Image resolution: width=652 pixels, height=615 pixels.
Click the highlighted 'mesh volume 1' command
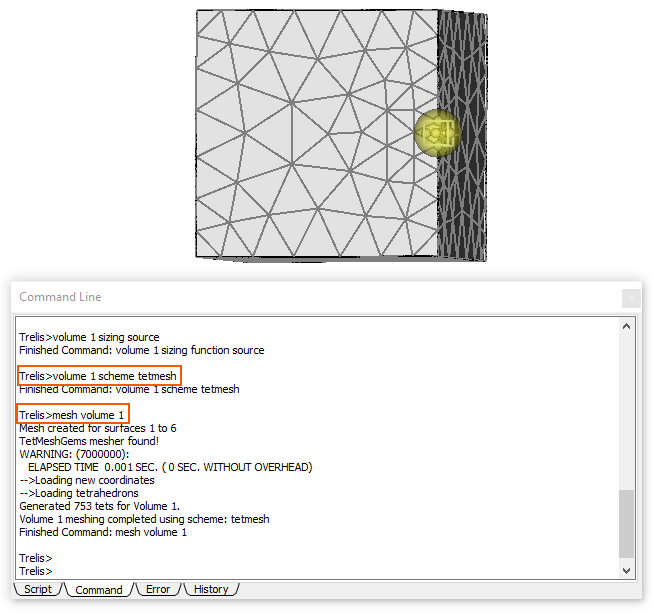pos(73,414)
